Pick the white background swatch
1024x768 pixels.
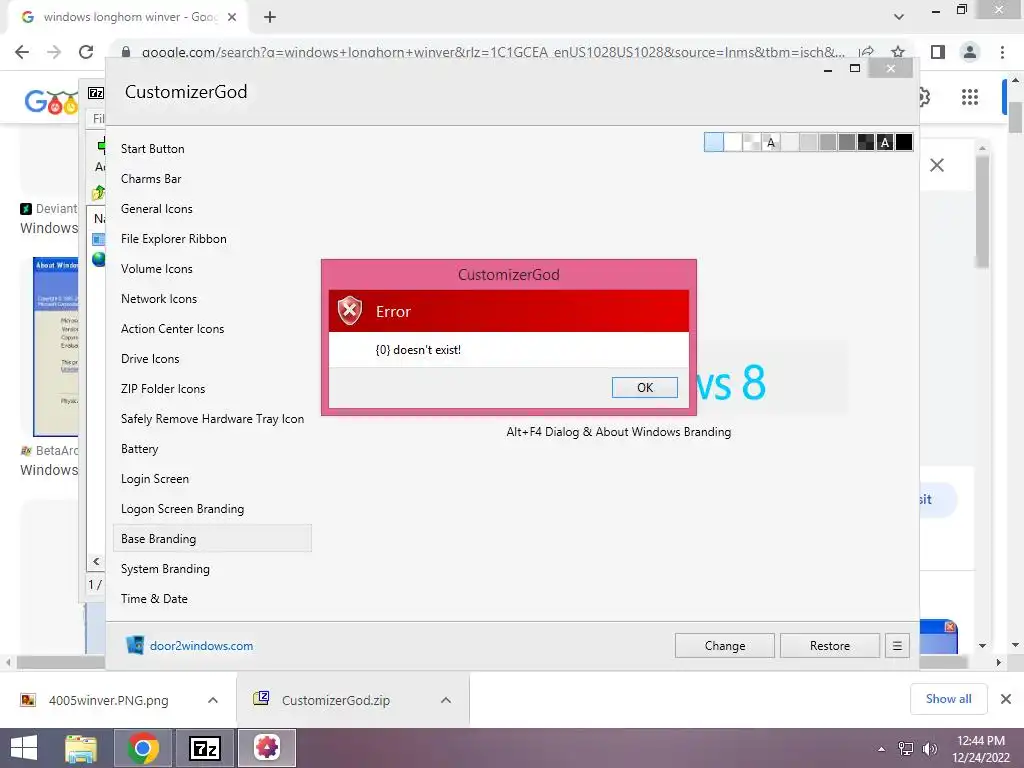(733, 142)
